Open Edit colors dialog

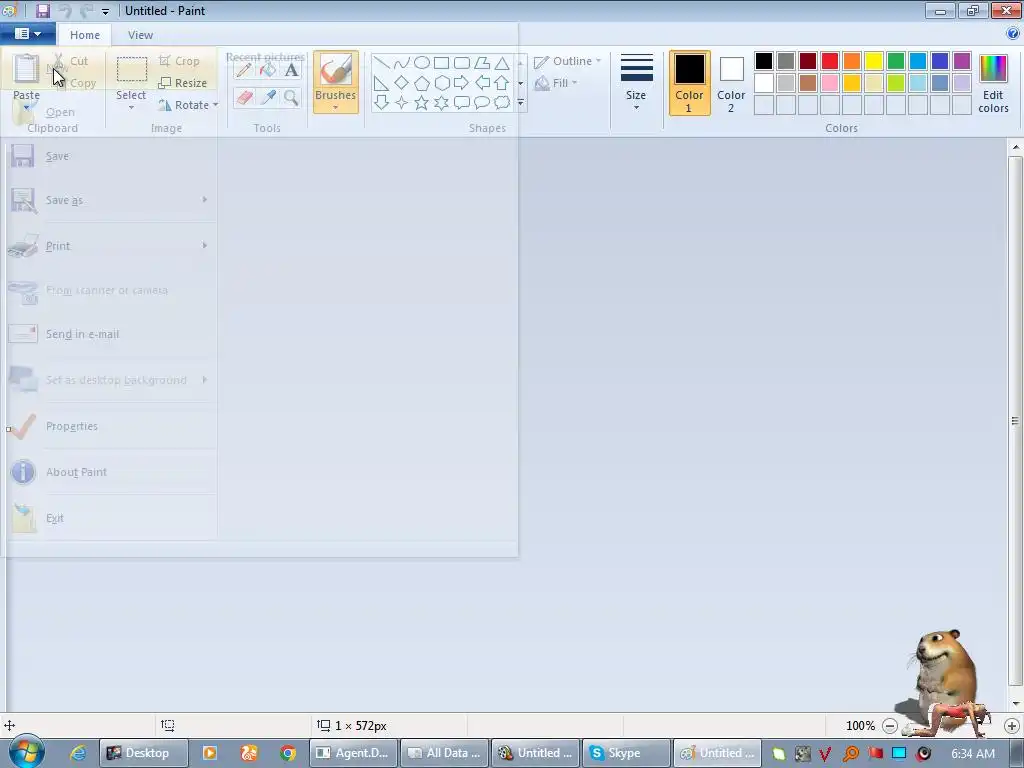(x=993, y=84)
